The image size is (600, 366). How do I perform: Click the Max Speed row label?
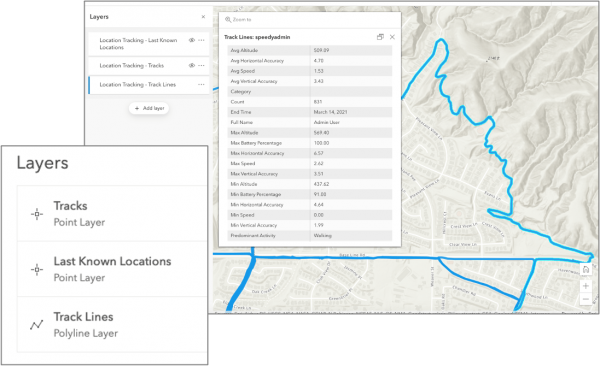pyautogui.click(x=243, y=163)
